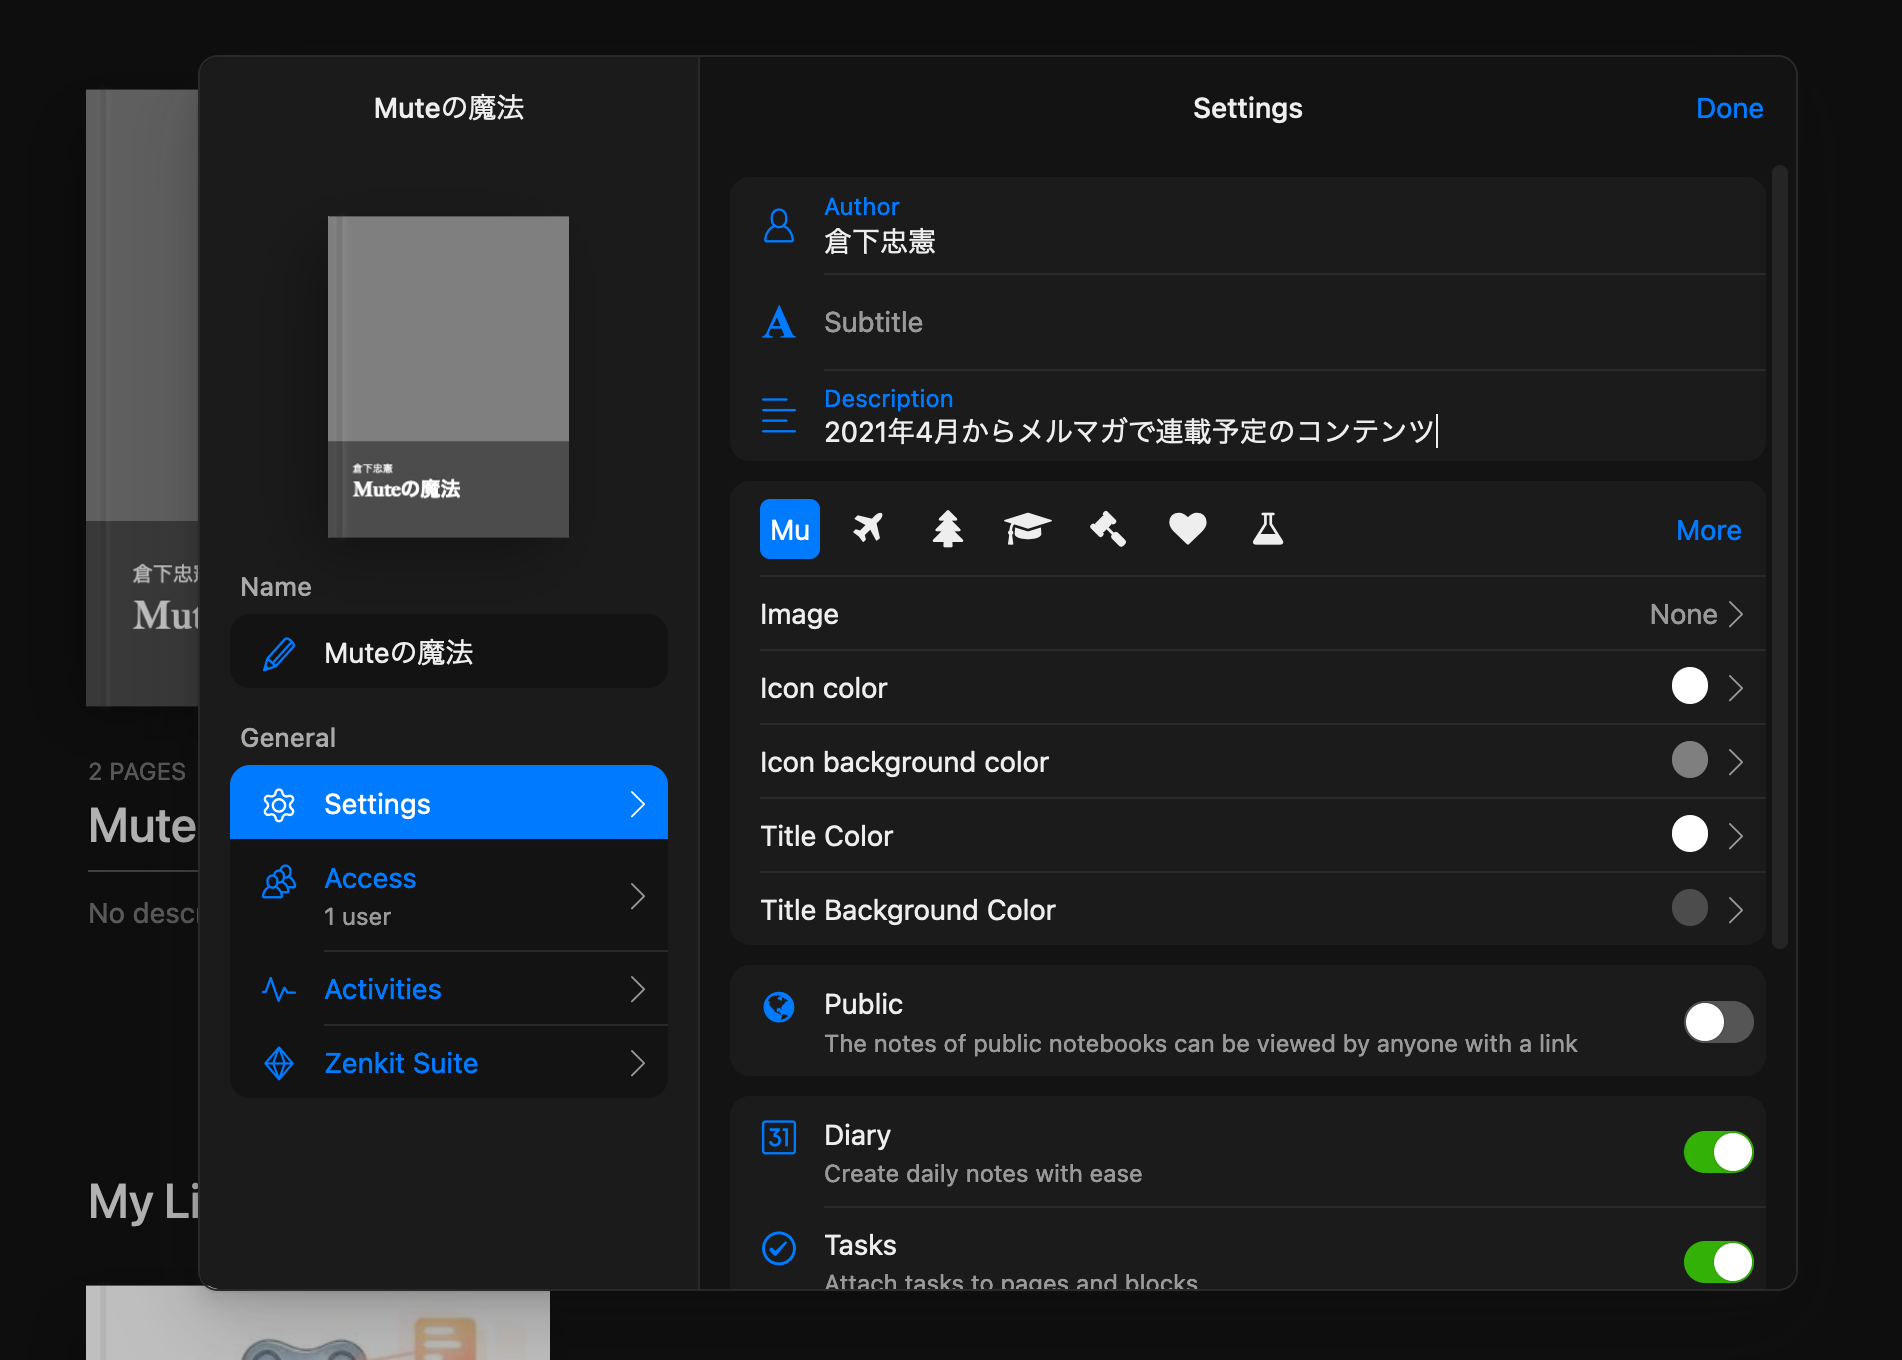The height and width of the screenshot is (1360, 1902).
Task: Click into the Subtitle field
Action: point(1290,322)
